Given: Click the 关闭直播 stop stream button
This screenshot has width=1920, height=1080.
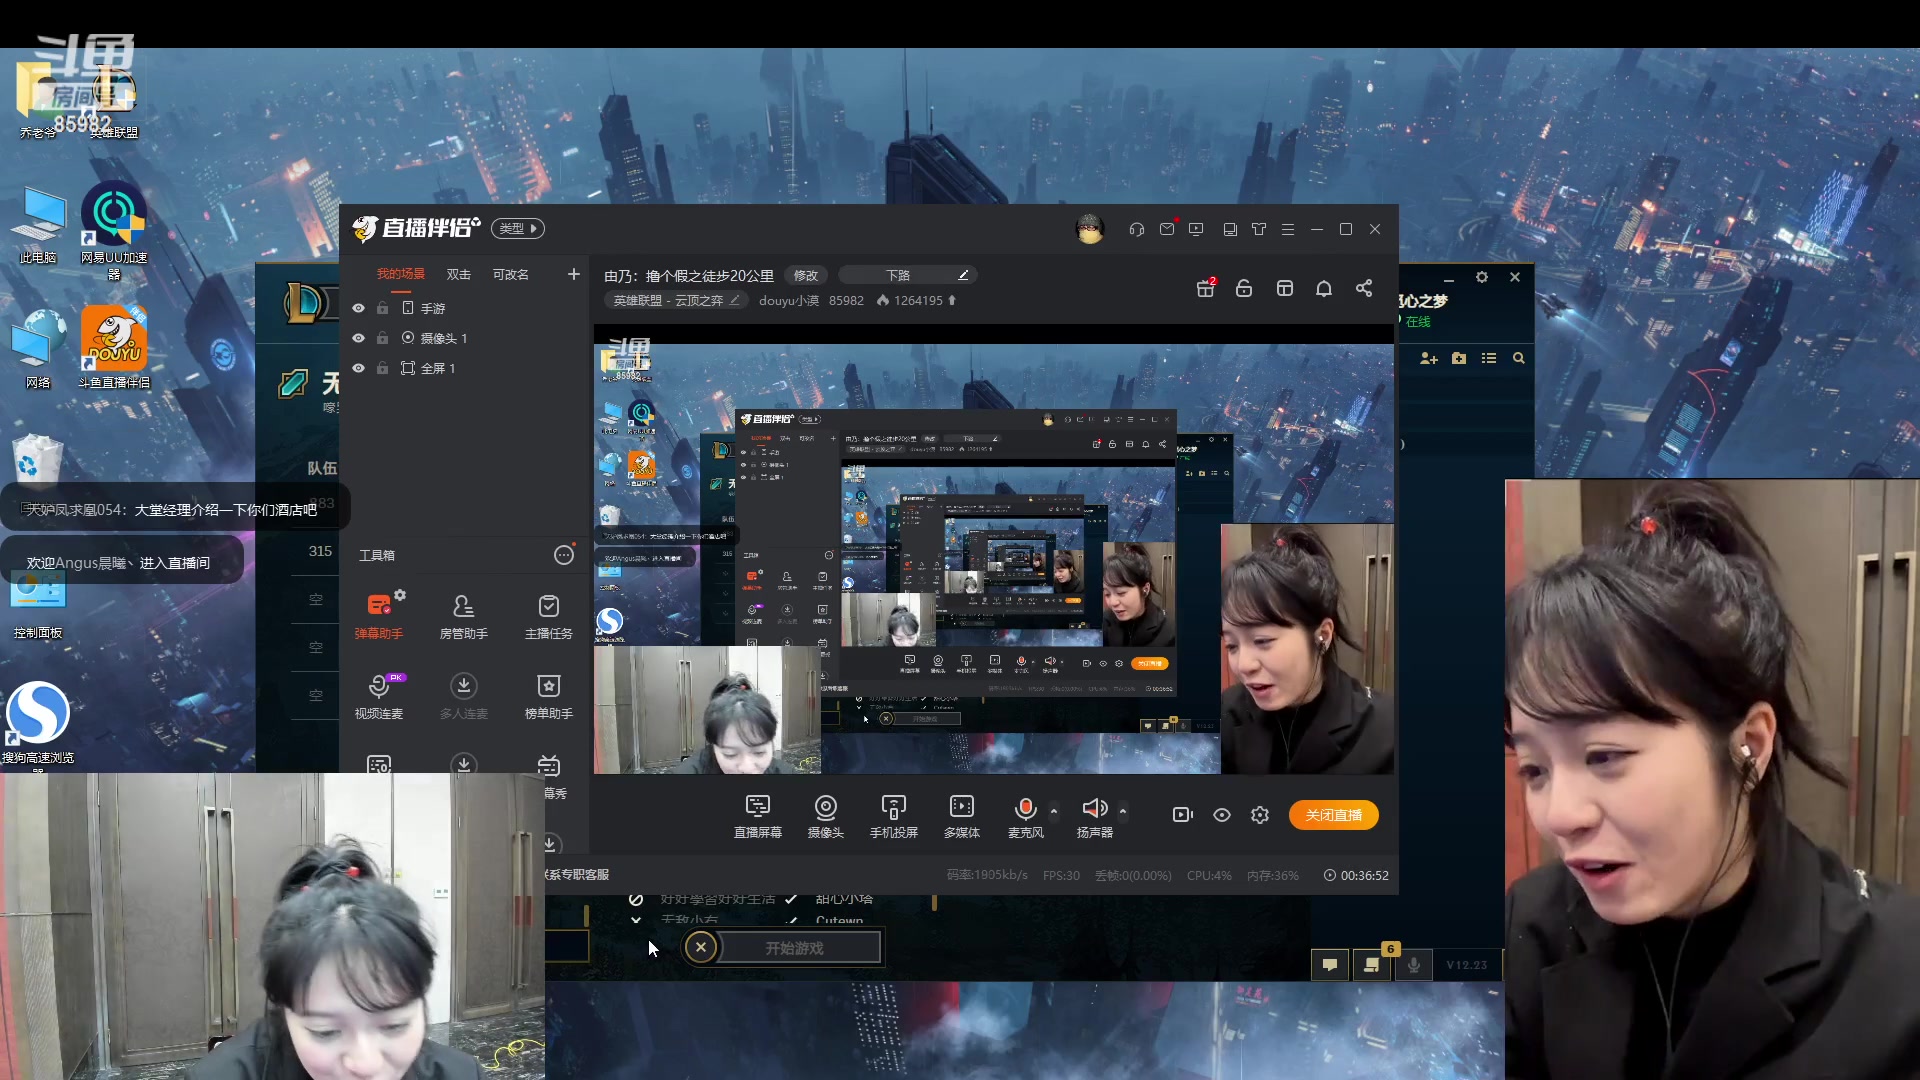Looking at the screenshot, I should coord(1333,815).
